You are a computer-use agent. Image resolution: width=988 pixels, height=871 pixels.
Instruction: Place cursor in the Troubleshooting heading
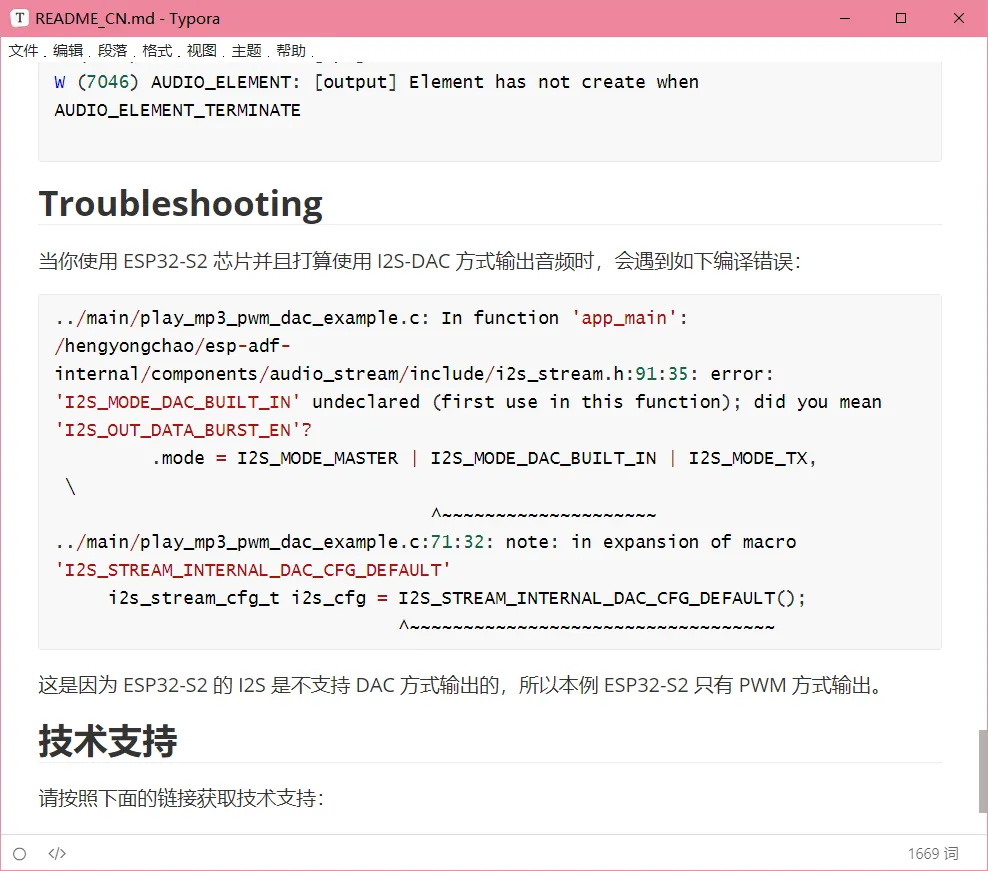181,204
